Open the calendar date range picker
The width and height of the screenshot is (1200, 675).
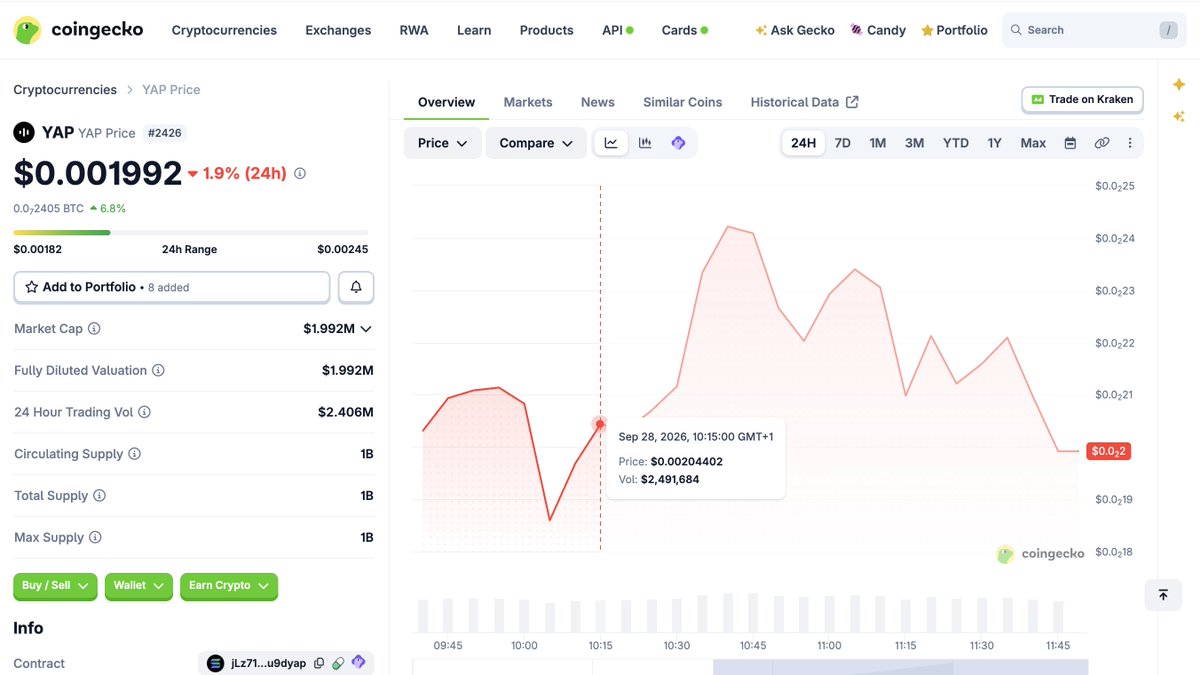click(x=1070, y=143)
